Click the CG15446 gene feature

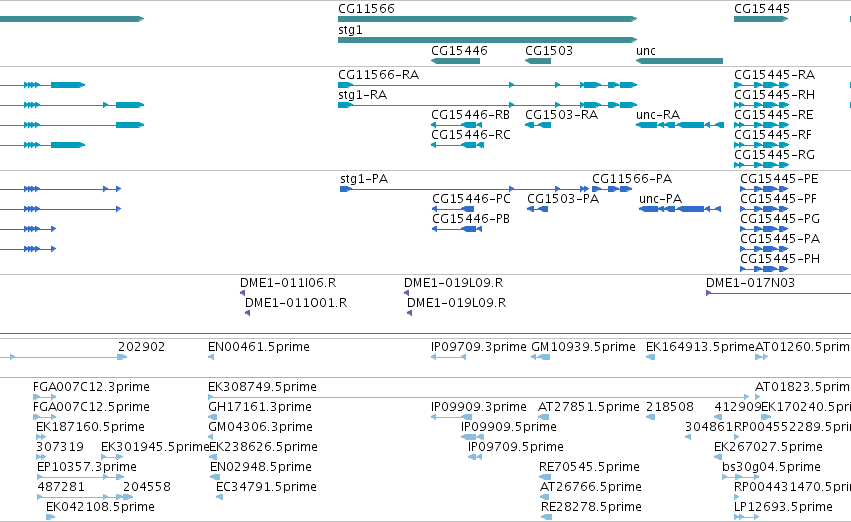click(455, 61)
